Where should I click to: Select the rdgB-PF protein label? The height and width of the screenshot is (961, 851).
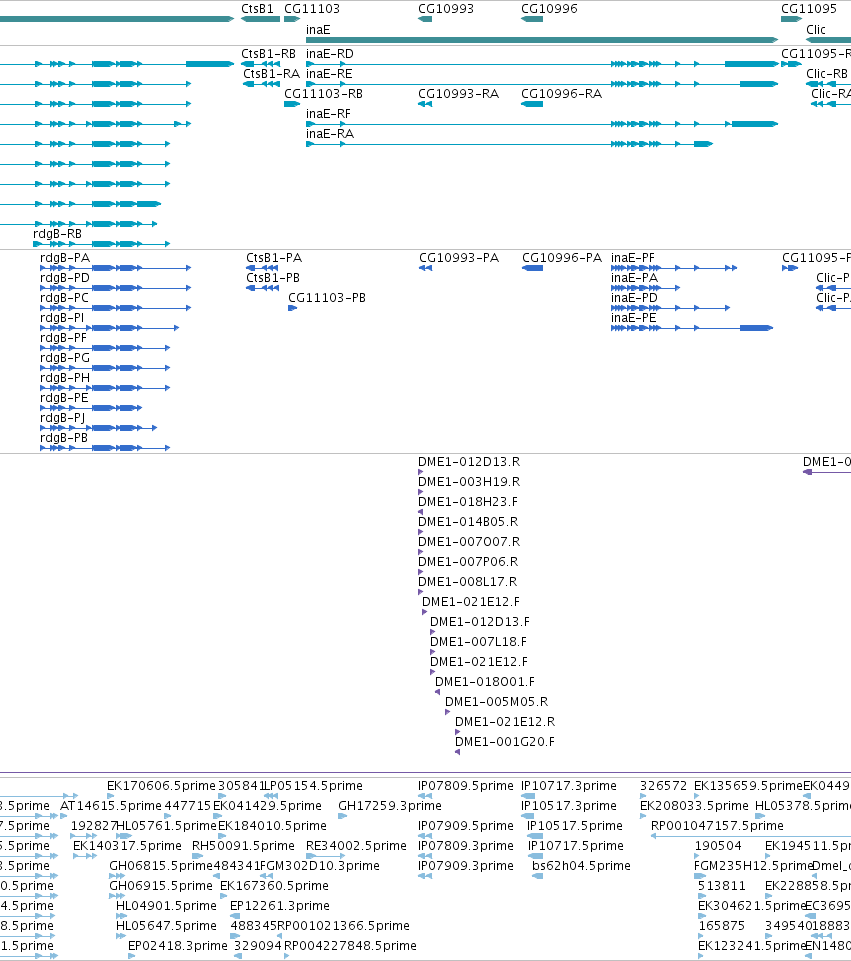[x=64, y=338]
